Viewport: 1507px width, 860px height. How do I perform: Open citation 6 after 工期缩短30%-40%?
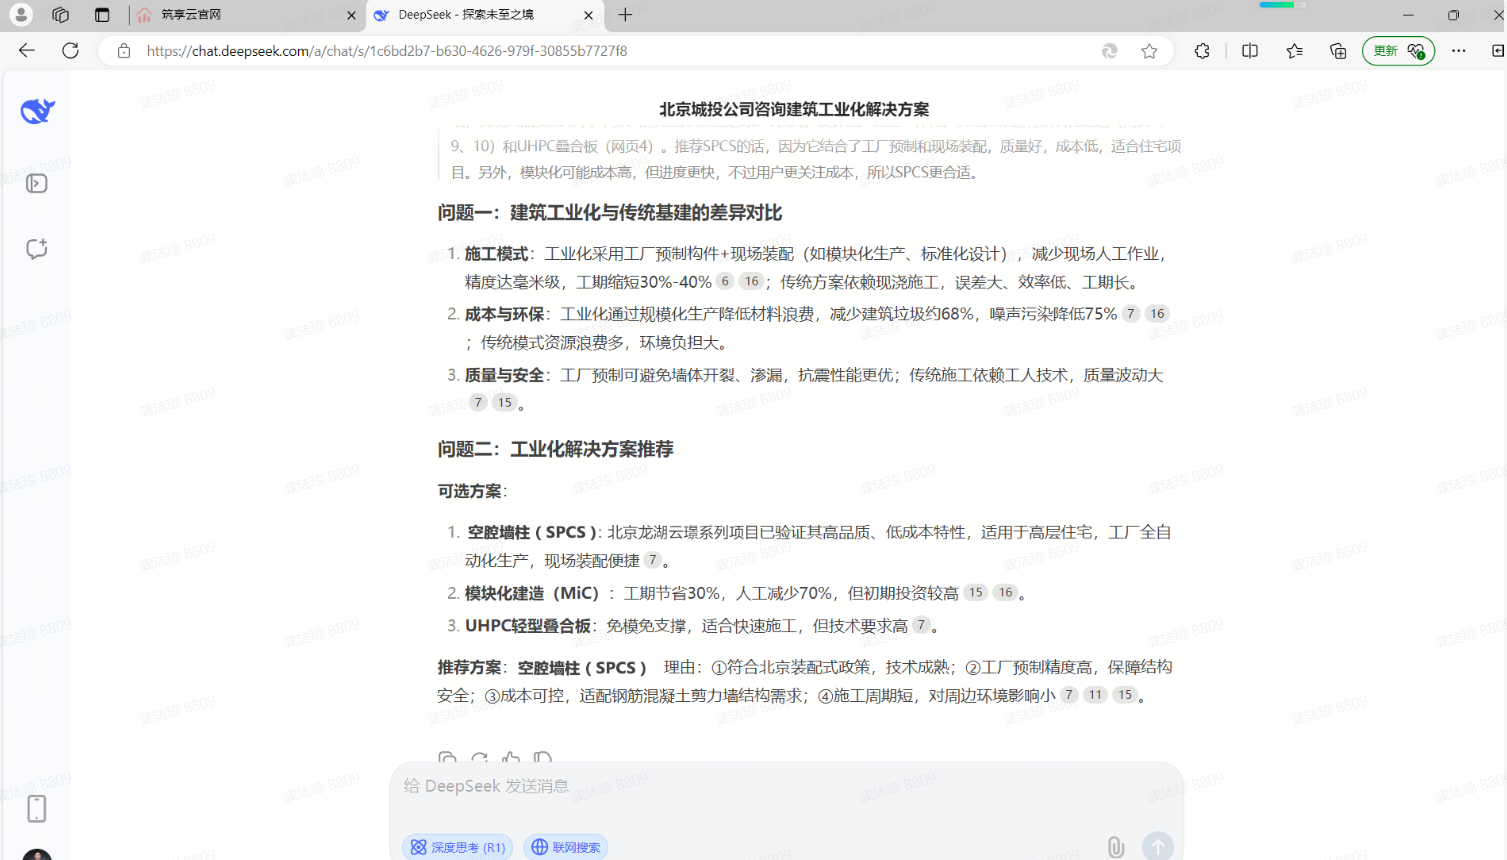coord(725,282)
